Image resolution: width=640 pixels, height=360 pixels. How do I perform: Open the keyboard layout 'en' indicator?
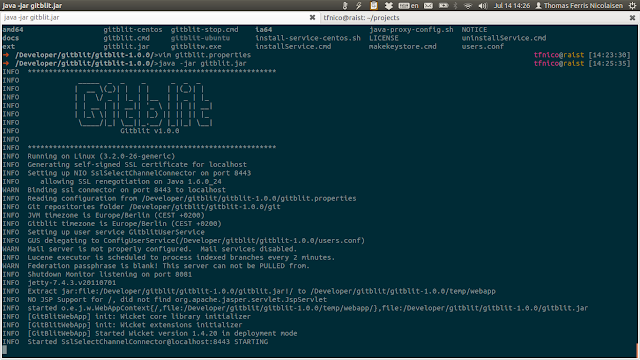pos(409,5)
